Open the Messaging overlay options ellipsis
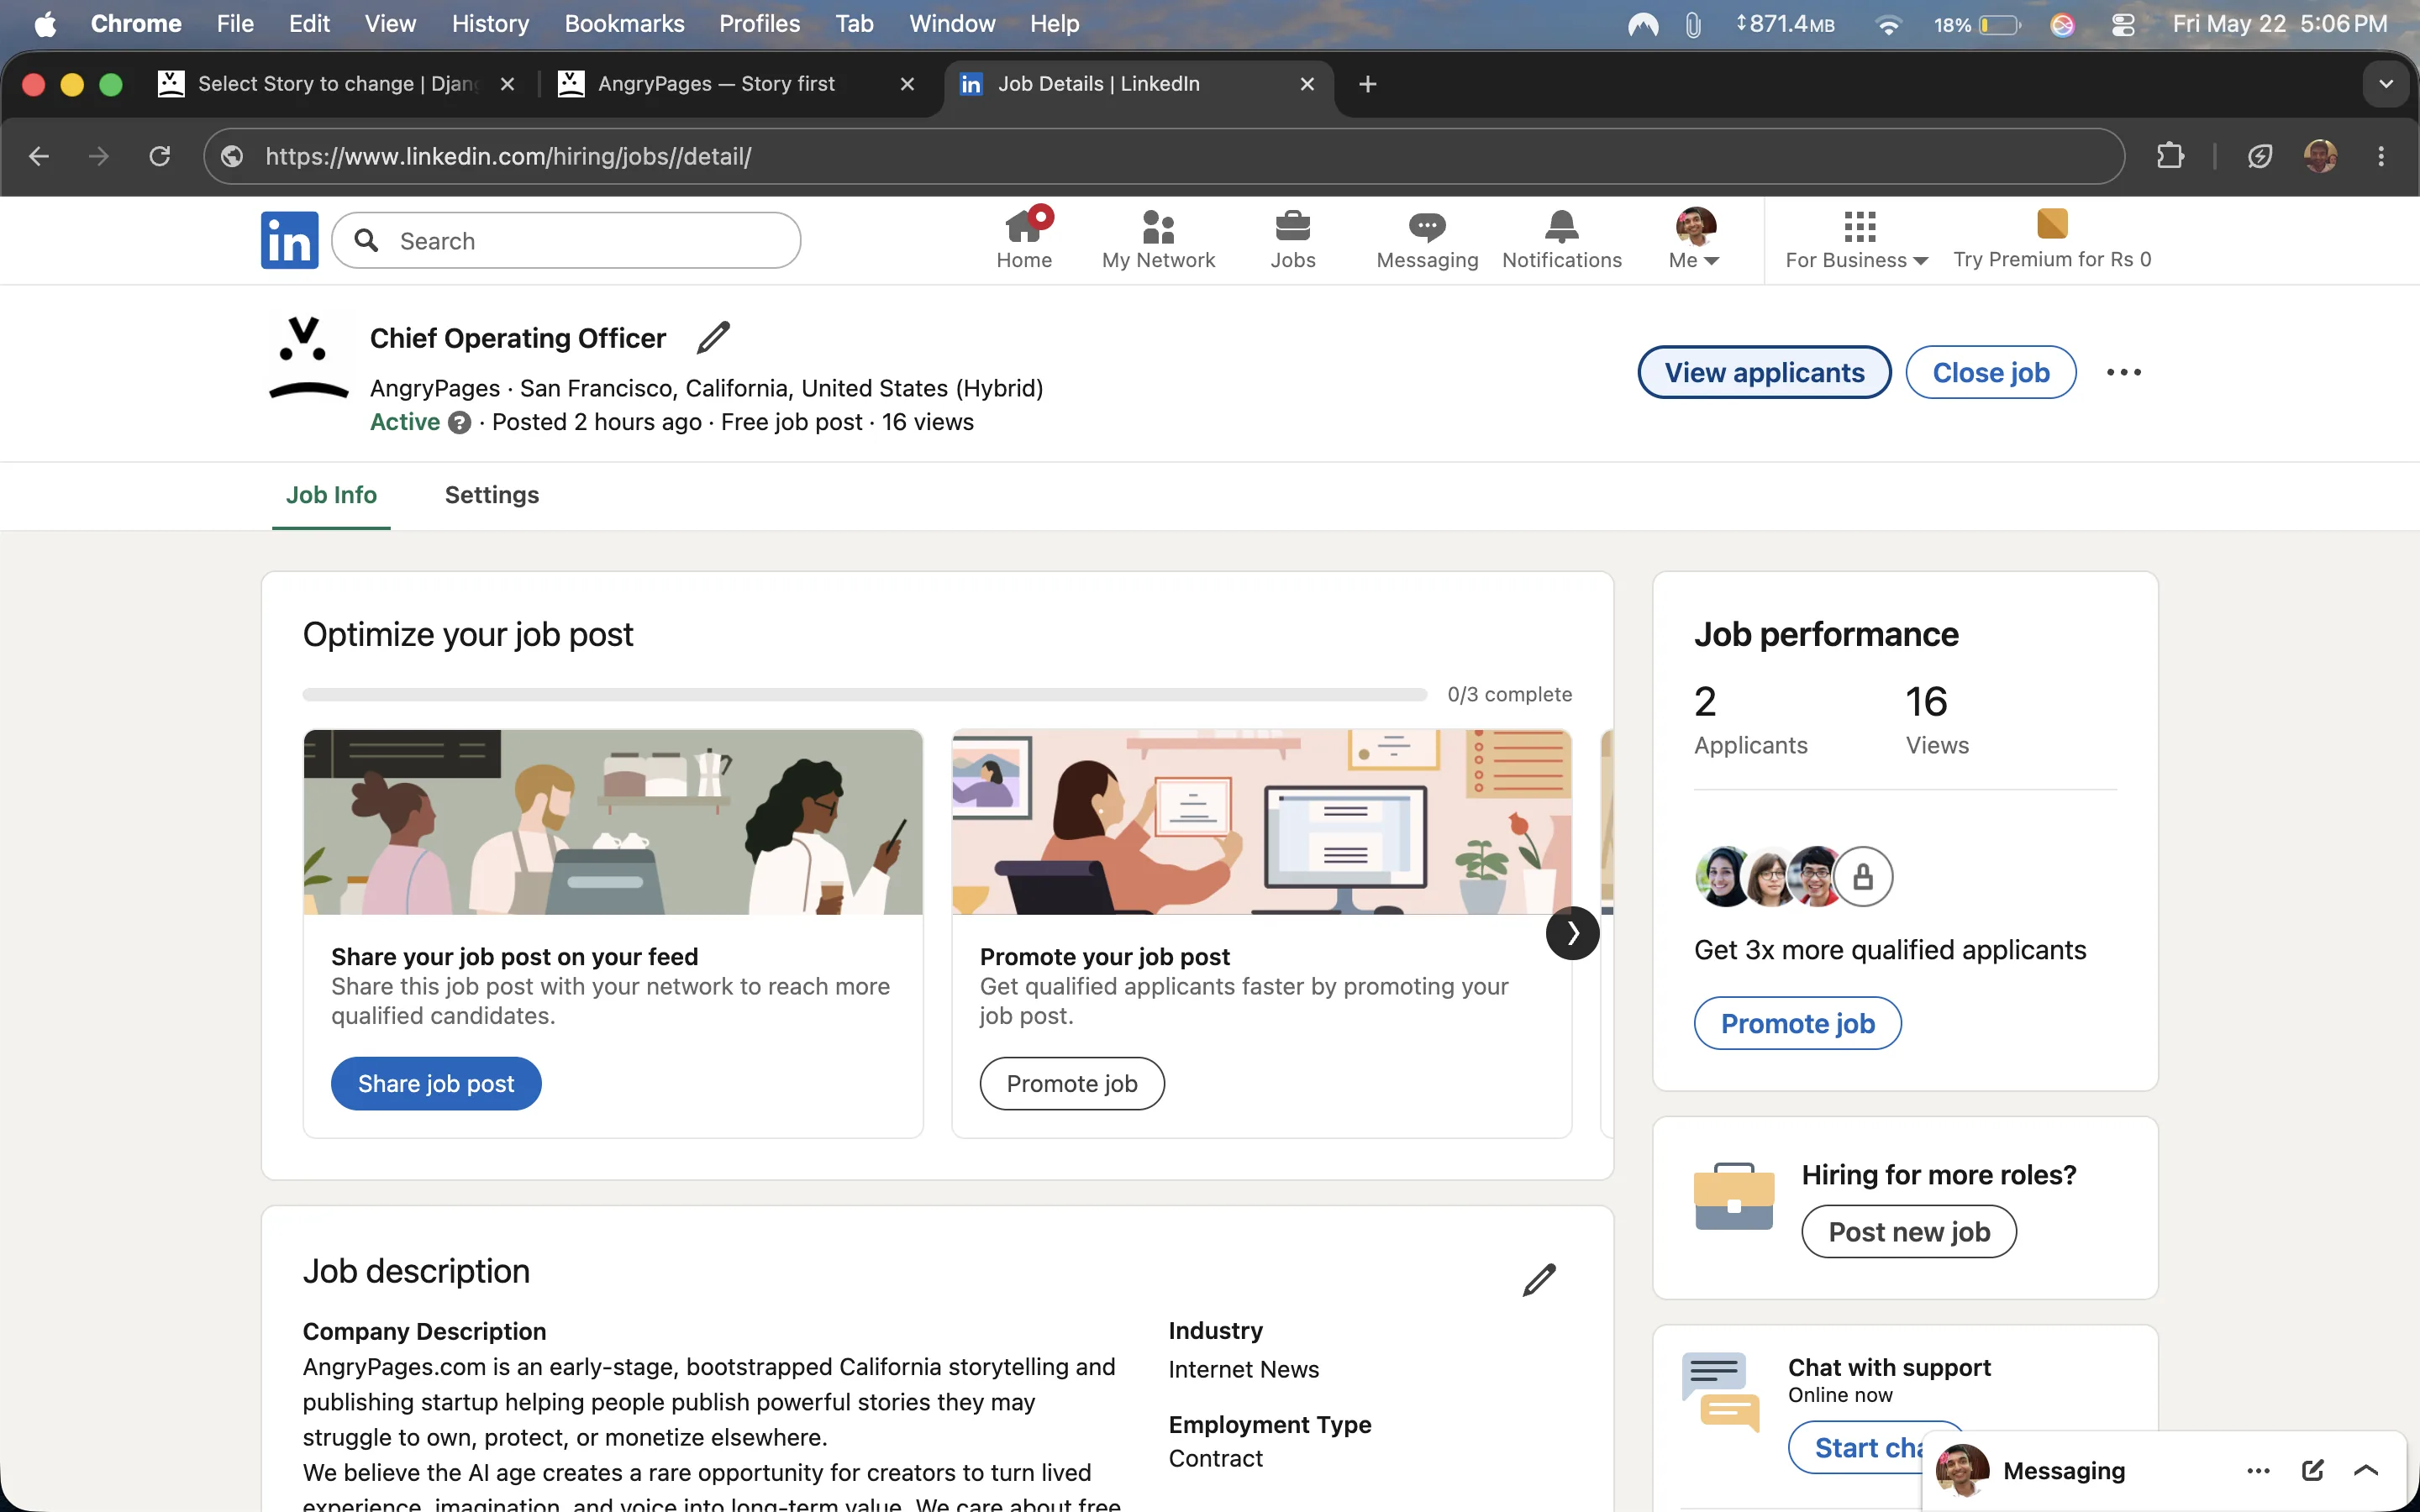This screenshot has width=2420, height=1512. pyautogui.click(x=2258, y=1471)
